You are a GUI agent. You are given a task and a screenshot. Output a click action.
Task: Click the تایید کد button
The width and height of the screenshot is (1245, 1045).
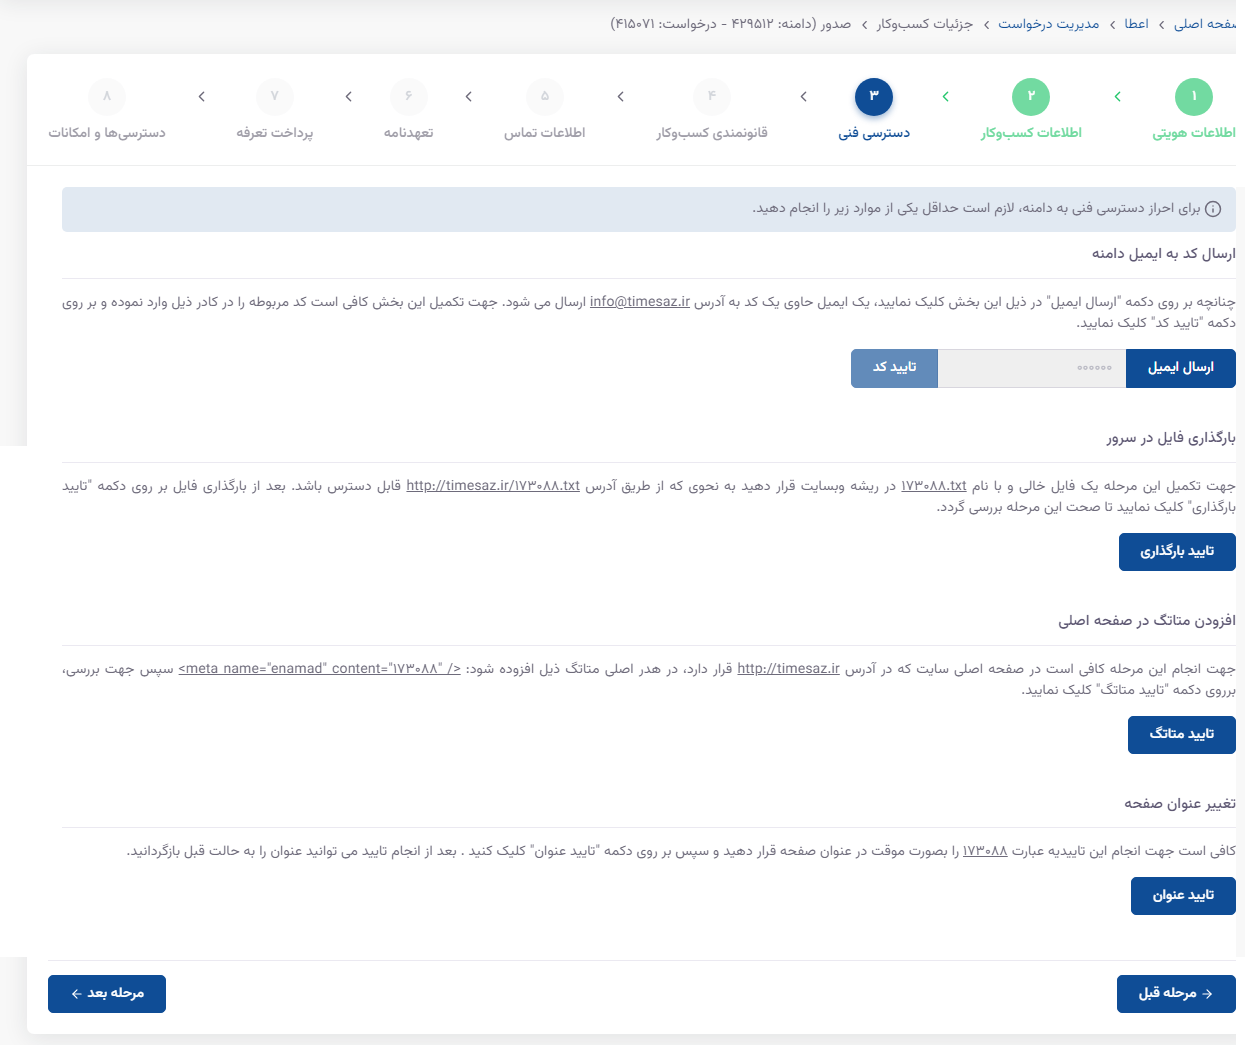tap(894, 368)
